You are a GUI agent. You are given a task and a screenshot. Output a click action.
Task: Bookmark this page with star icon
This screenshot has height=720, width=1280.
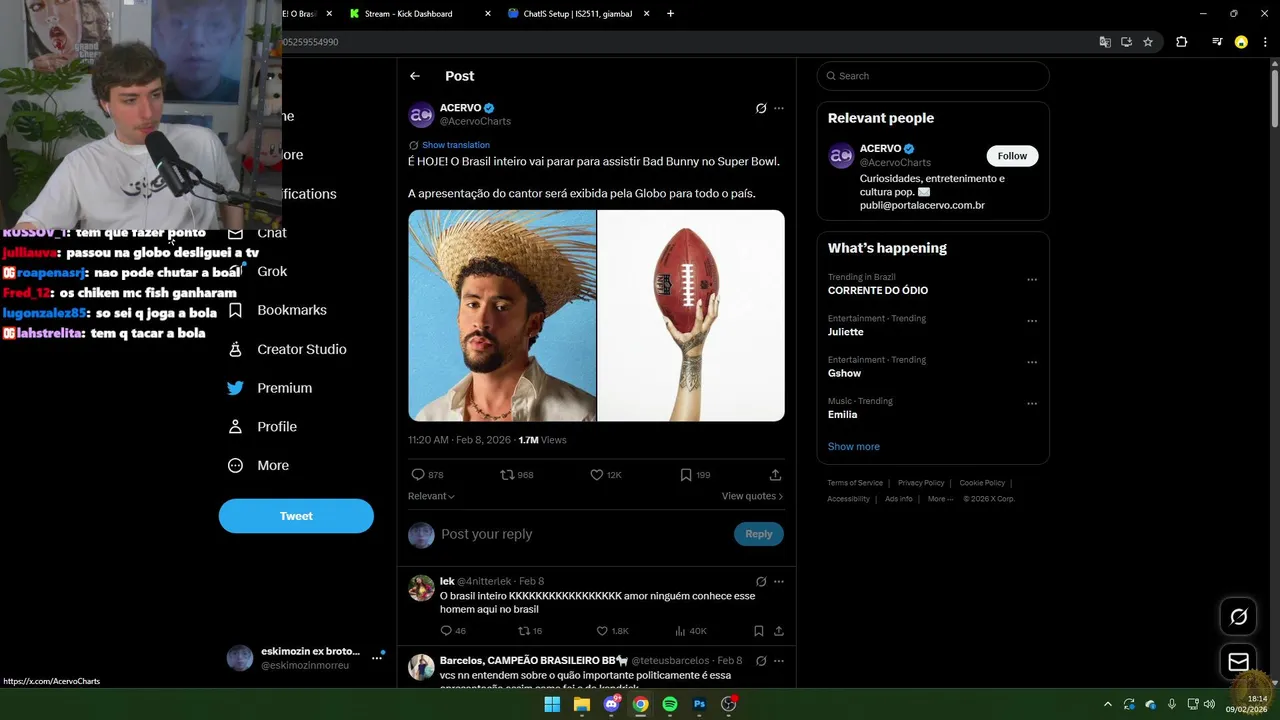[x=1148, y=42]
